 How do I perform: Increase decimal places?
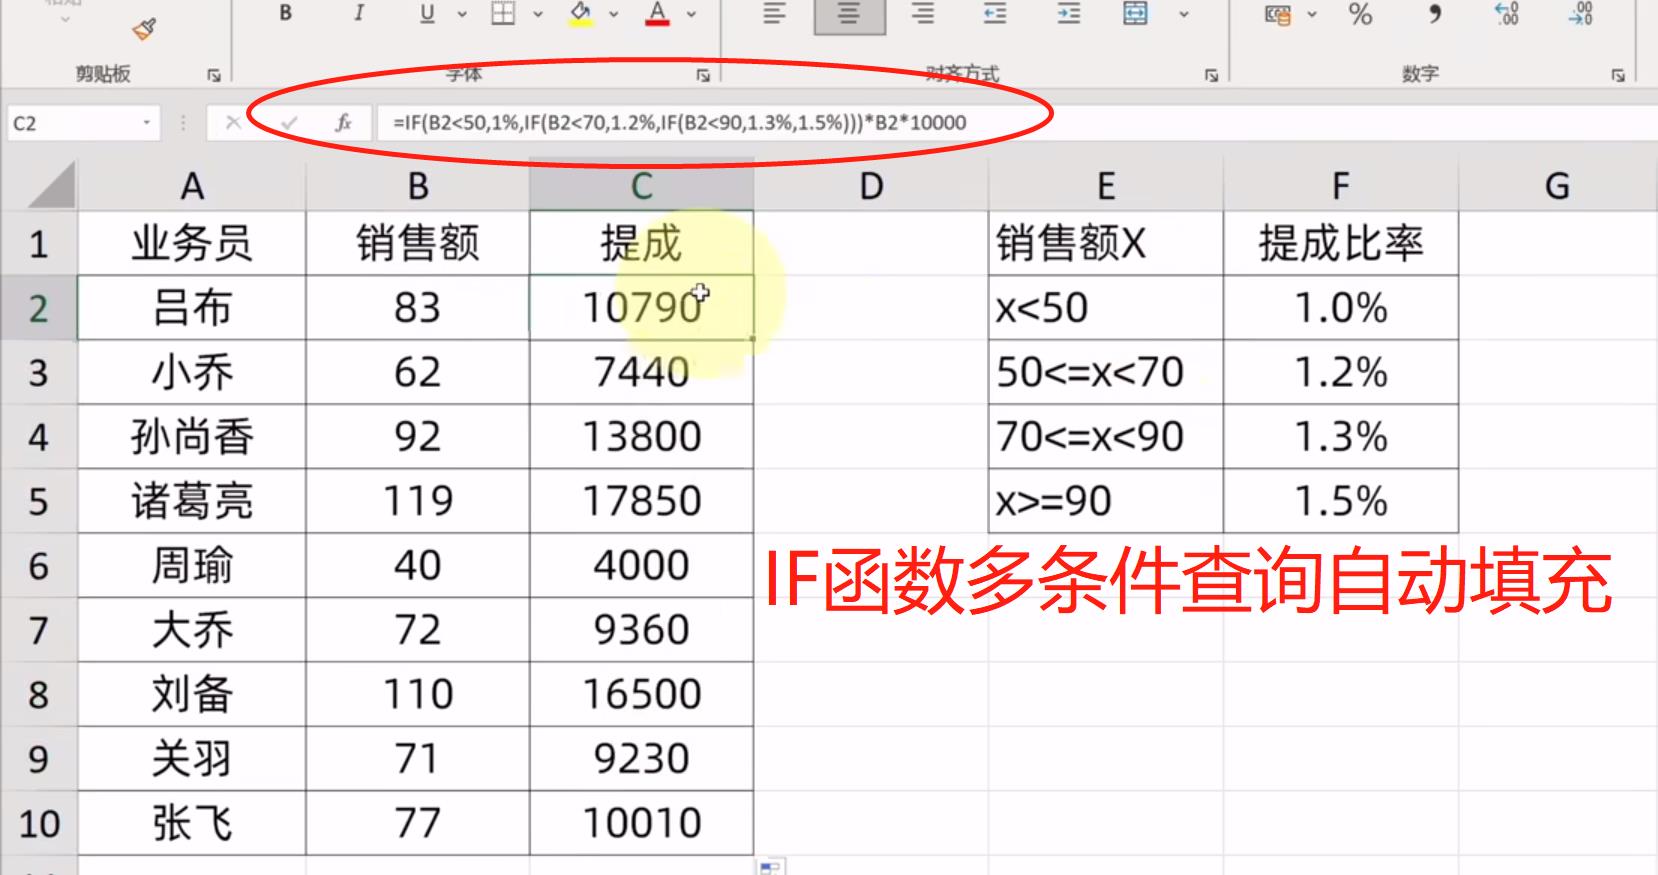[x=1507, y=14]
